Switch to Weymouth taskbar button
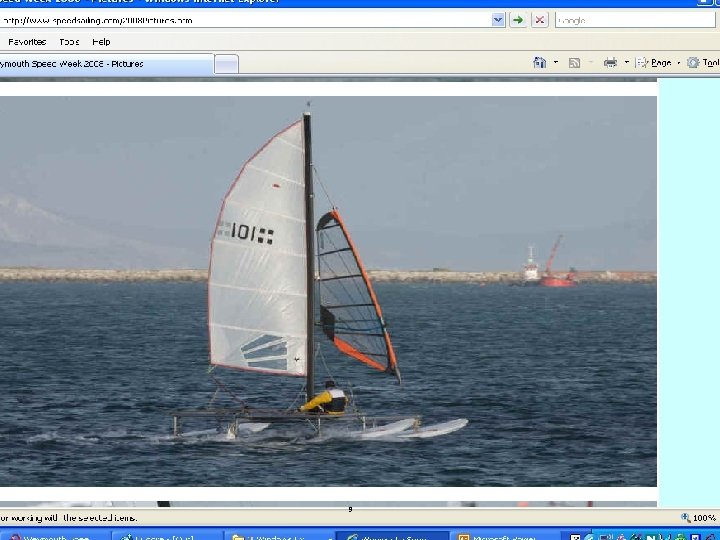This screenshot has height=540, width=720. (55, 537)
